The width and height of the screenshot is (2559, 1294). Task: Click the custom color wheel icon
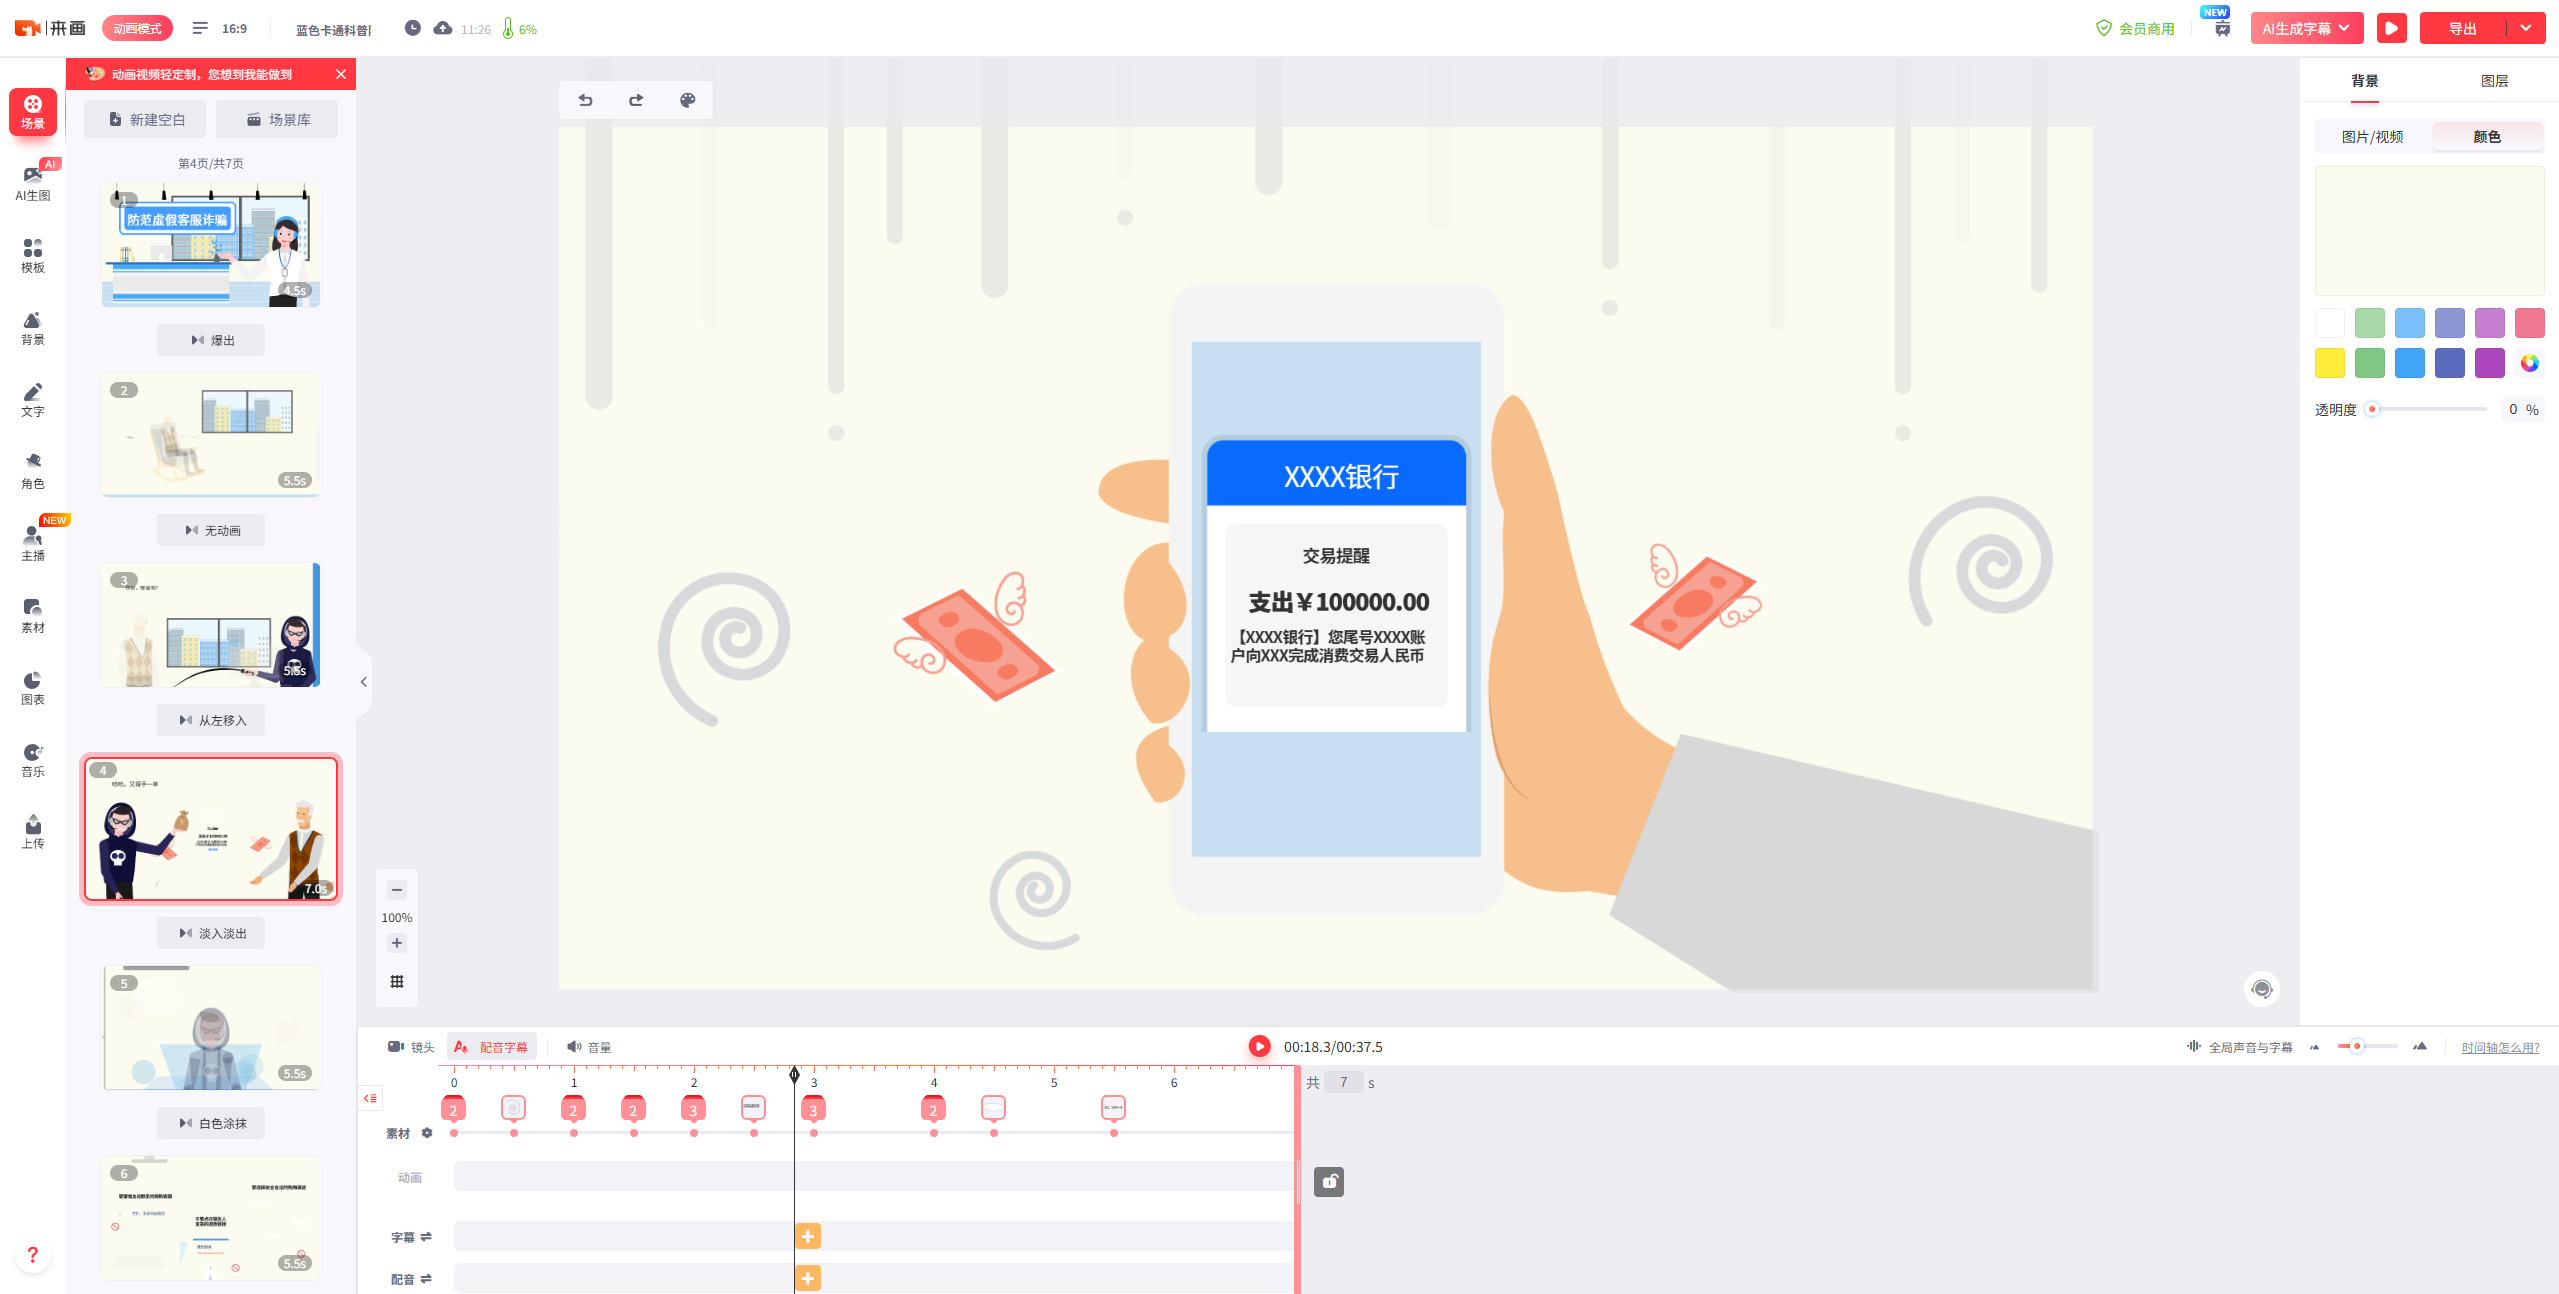[2529, 363]
